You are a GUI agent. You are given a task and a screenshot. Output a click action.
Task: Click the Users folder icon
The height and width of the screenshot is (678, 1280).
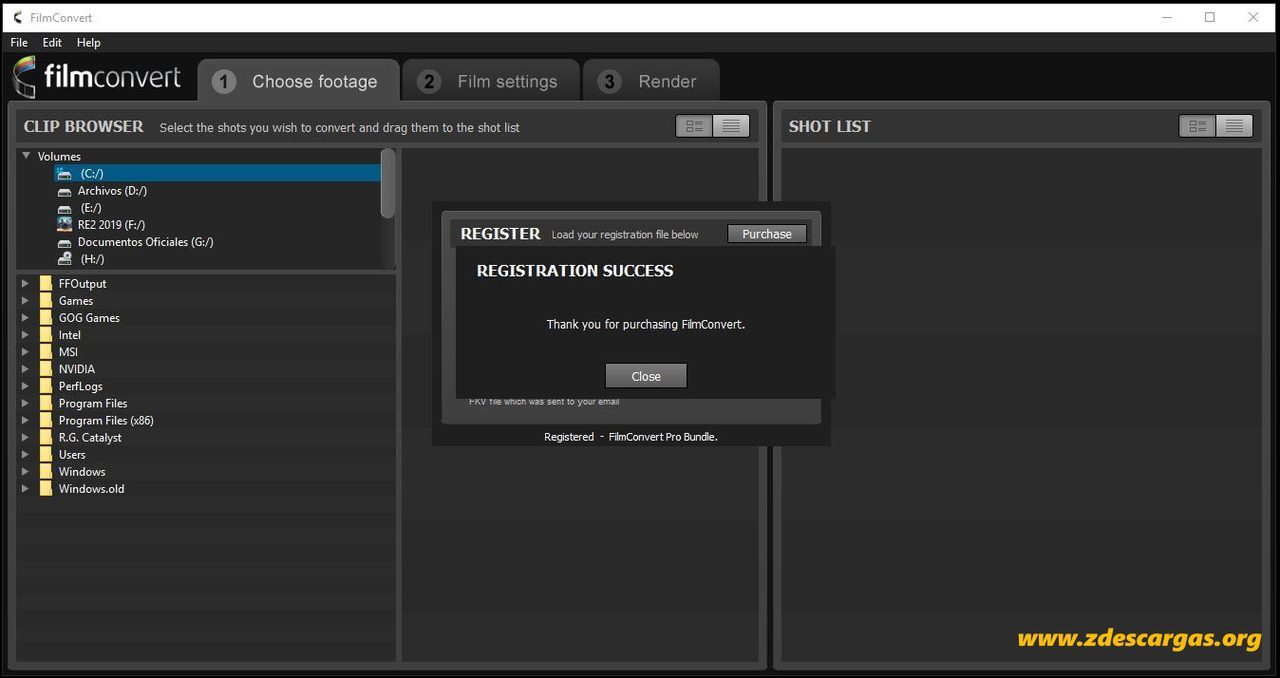tap(46, 454)
